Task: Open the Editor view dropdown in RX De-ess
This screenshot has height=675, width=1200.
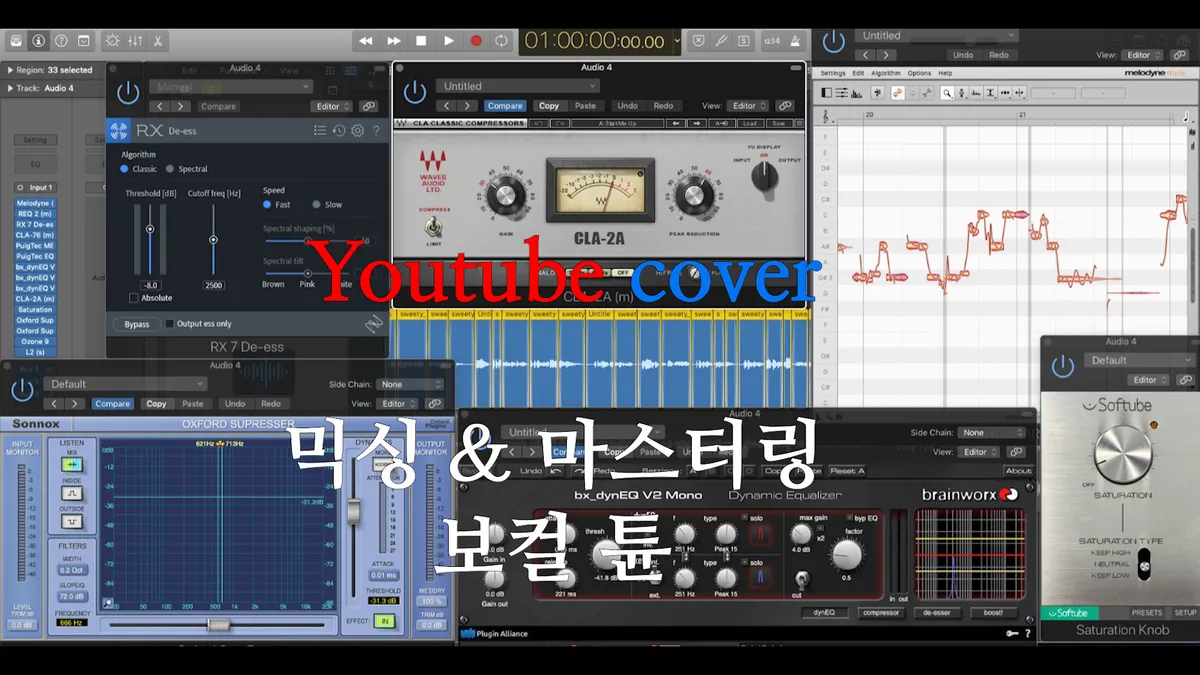Action: 330,106
